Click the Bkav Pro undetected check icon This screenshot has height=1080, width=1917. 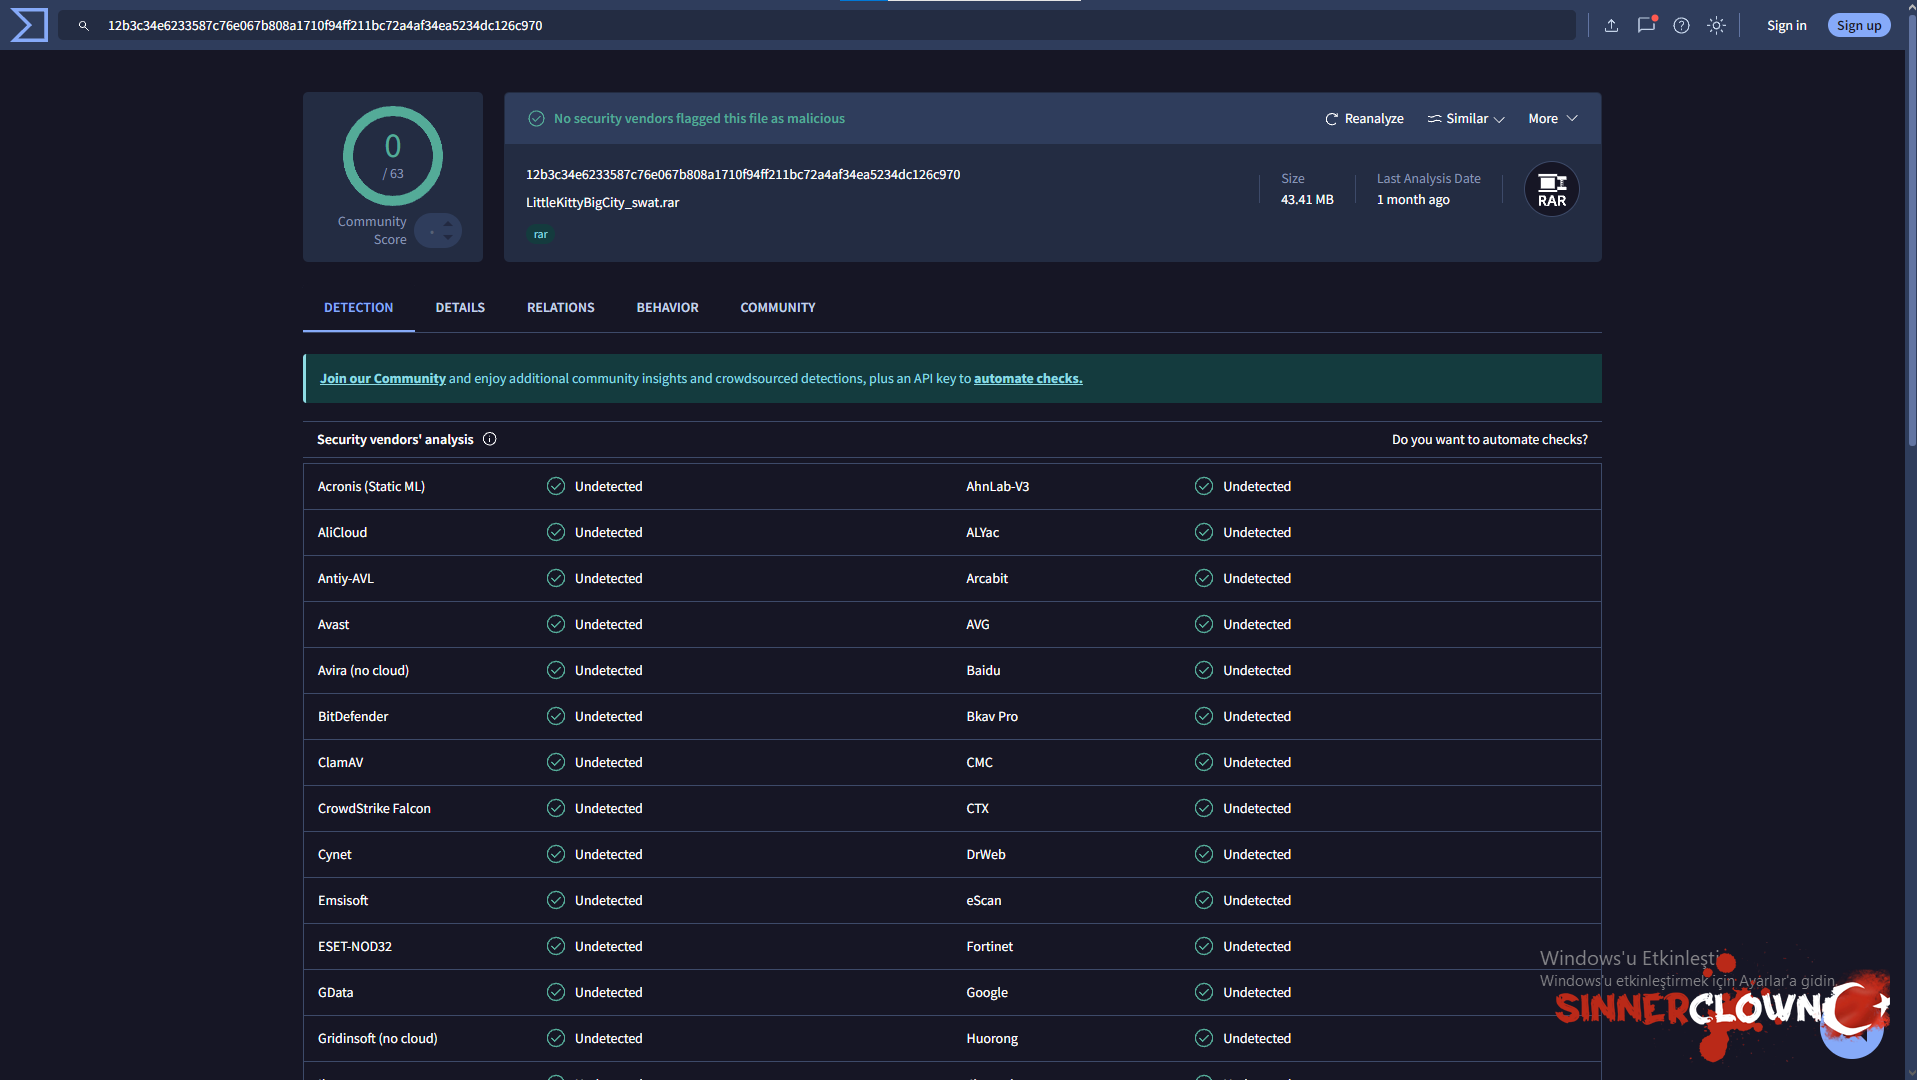pyautogui.click(x=1204, y=717)
